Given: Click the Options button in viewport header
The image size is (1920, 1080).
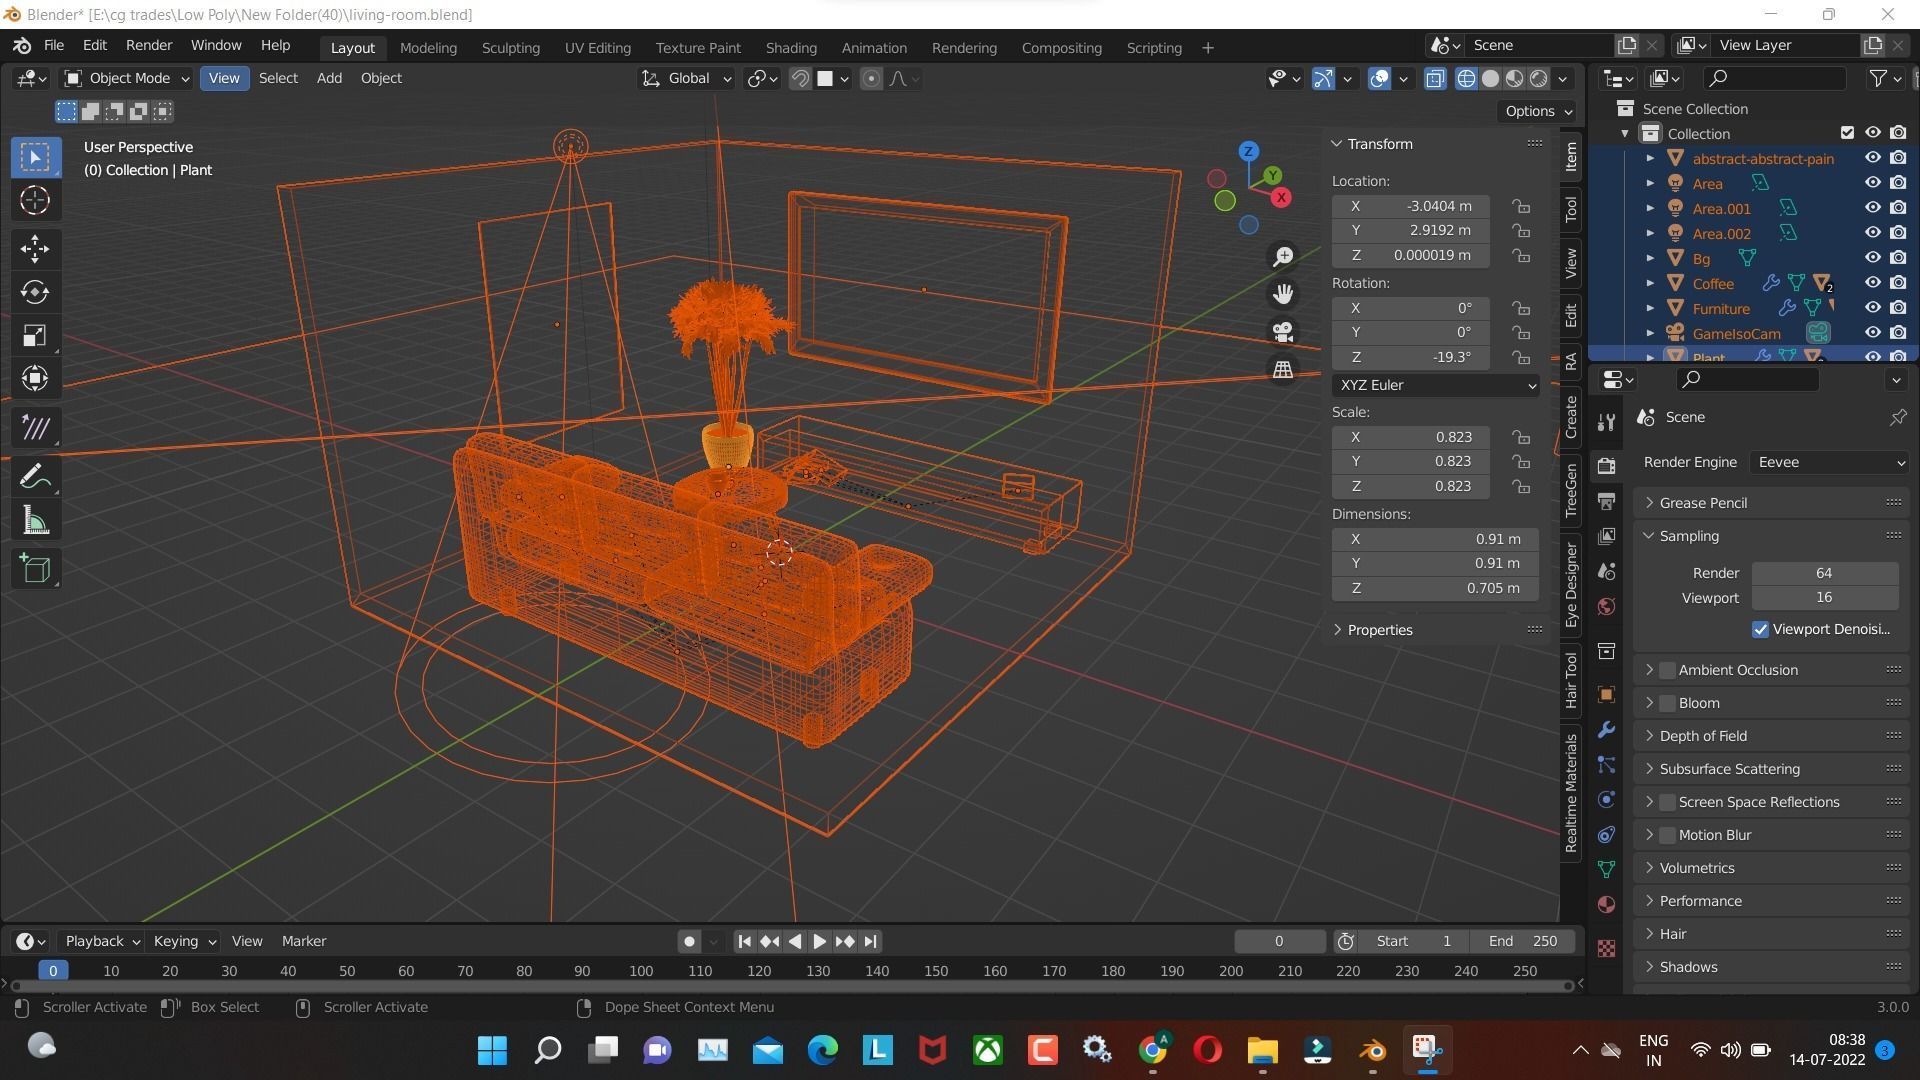Looking at the screenshot, I should point(1538,111).
